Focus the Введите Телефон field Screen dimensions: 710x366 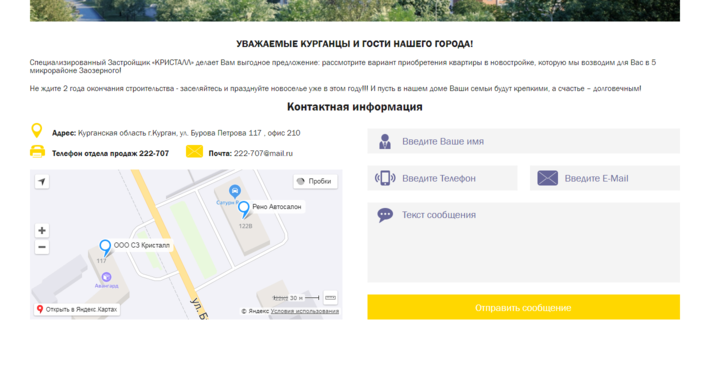[x=442, y=178]
